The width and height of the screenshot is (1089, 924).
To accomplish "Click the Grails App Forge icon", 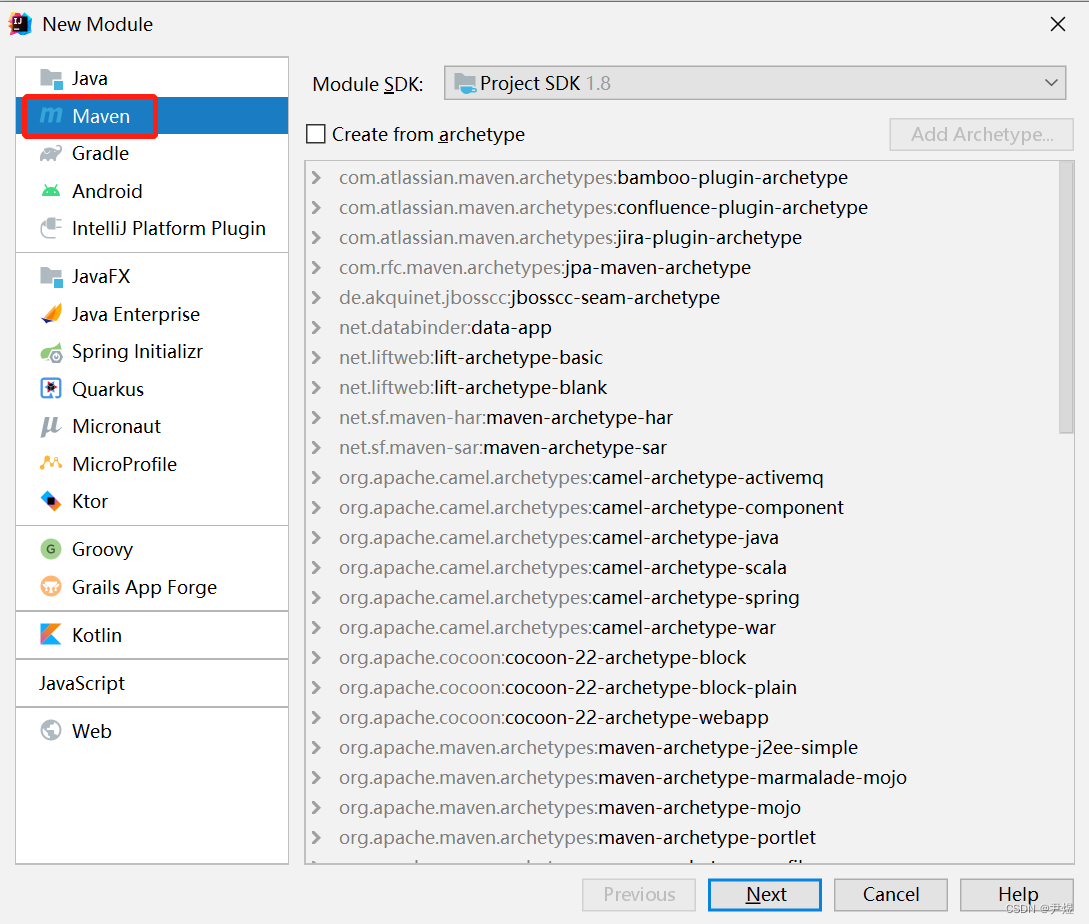I will pos(51,586).
